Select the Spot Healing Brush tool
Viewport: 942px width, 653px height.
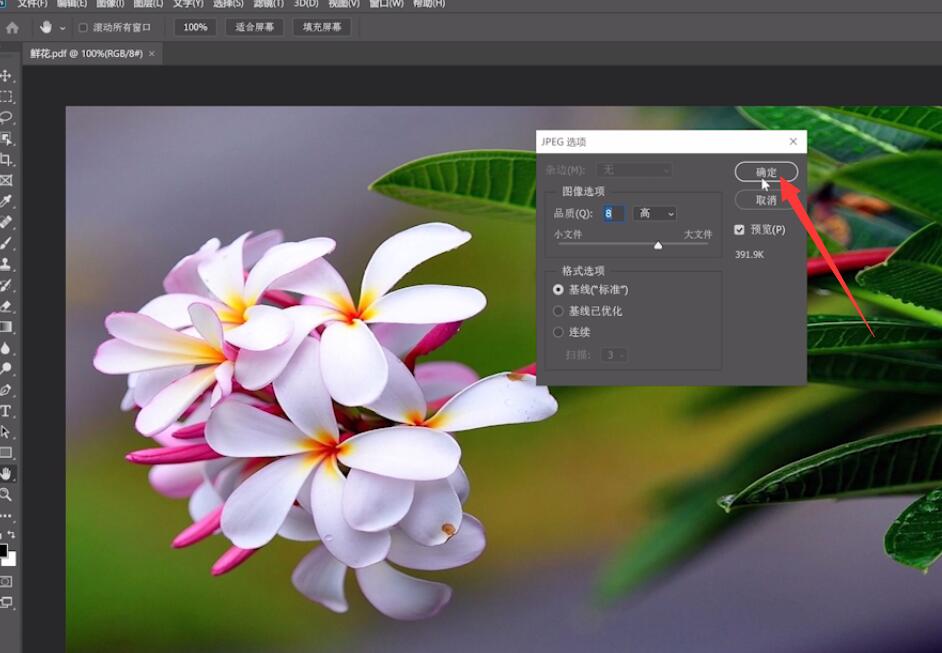(x=6, y=222)
